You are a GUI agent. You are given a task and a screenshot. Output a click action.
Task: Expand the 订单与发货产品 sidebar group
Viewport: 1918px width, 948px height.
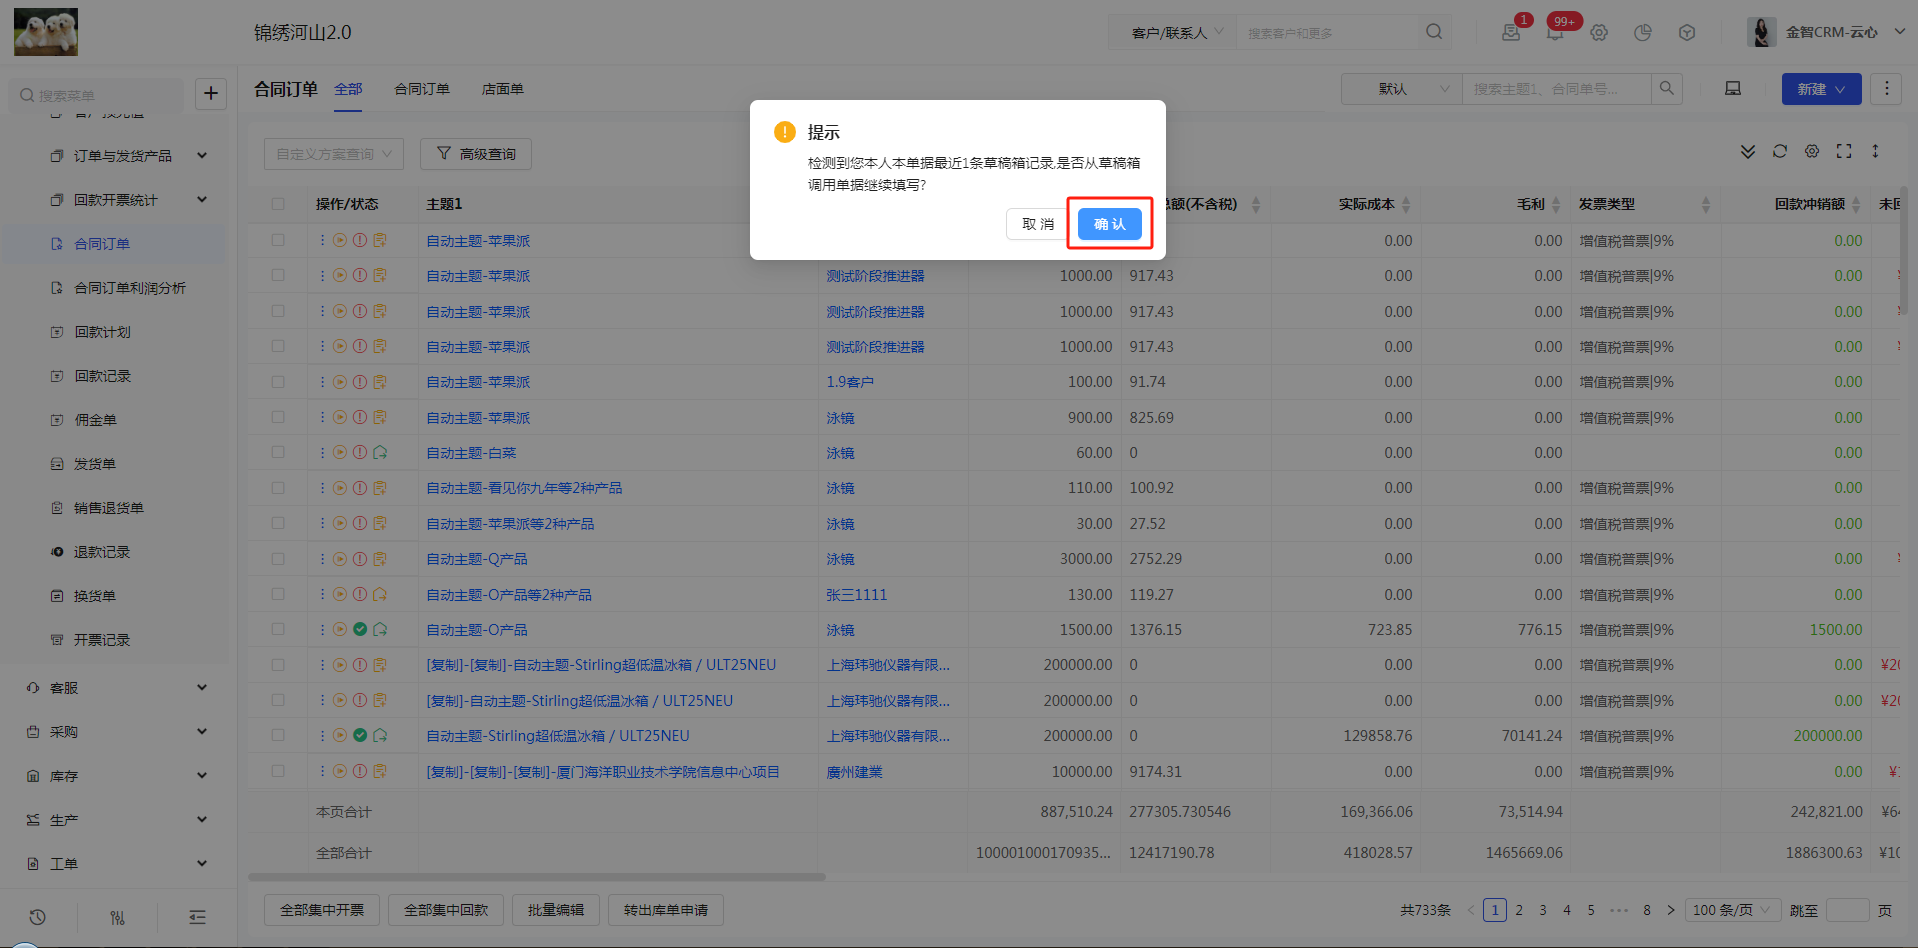[x=202, y=156]
